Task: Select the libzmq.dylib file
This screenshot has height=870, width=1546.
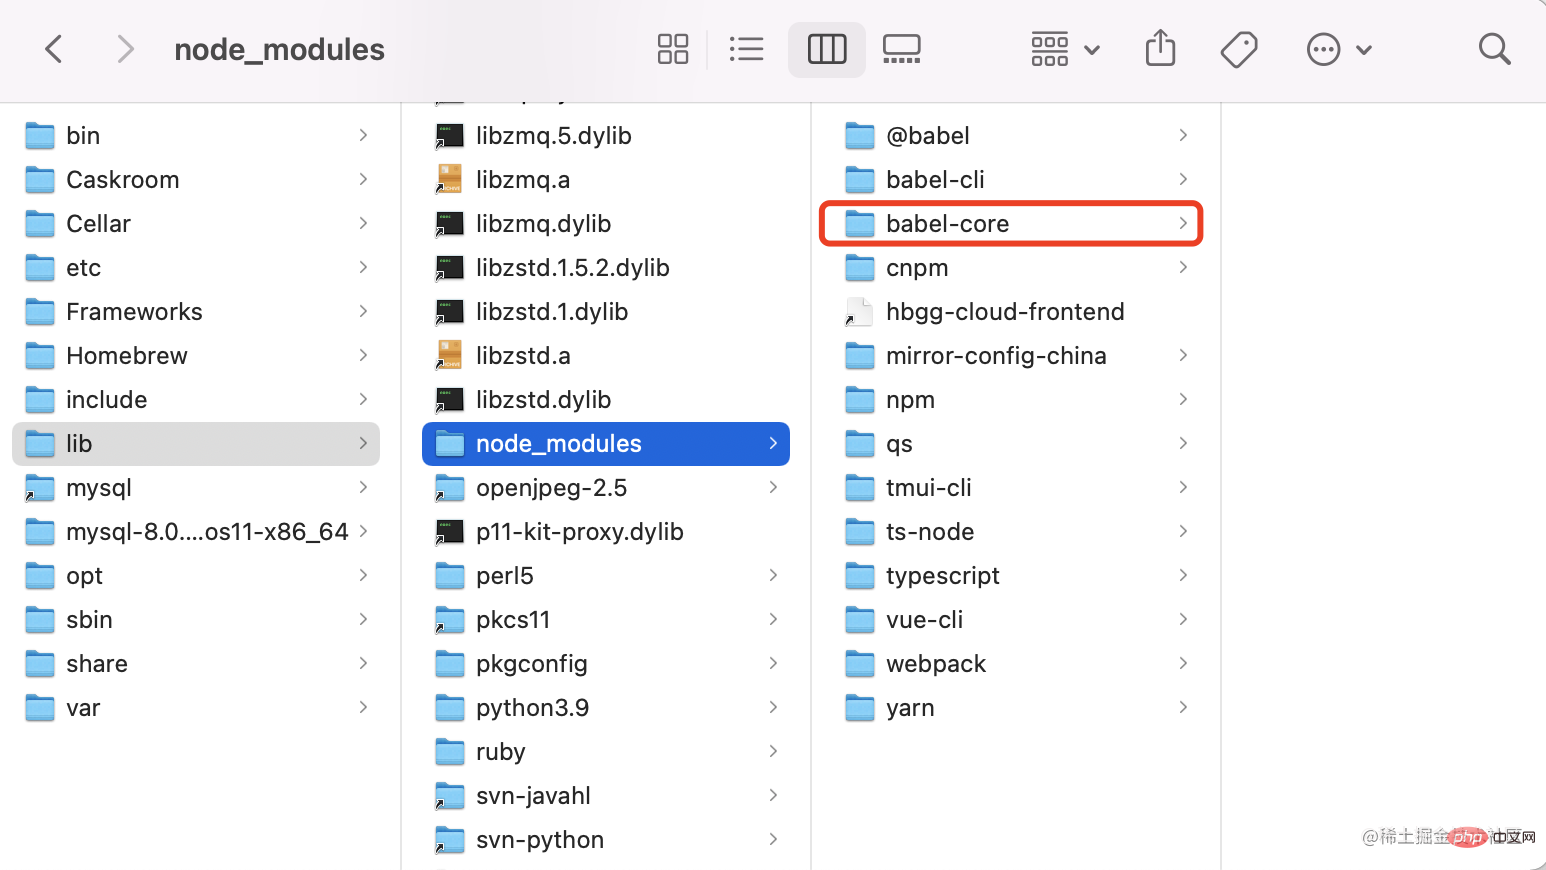Action: (x=606, y=223)
